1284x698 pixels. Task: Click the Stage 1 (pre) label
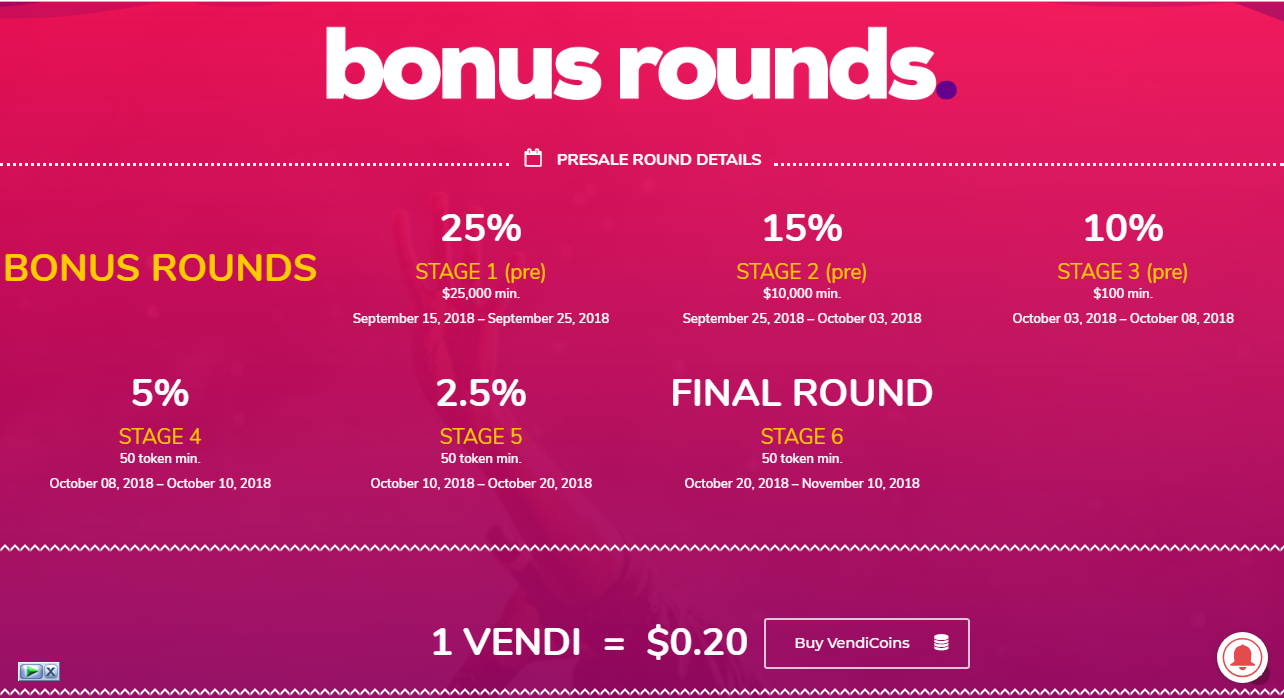481,271
